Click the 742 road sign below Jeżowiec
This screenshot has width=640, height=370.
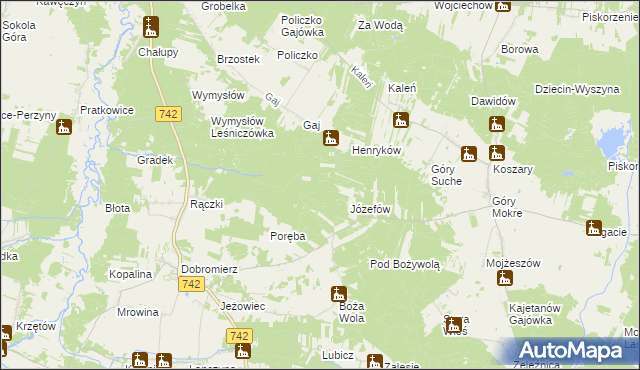click(x=239, y=336)
